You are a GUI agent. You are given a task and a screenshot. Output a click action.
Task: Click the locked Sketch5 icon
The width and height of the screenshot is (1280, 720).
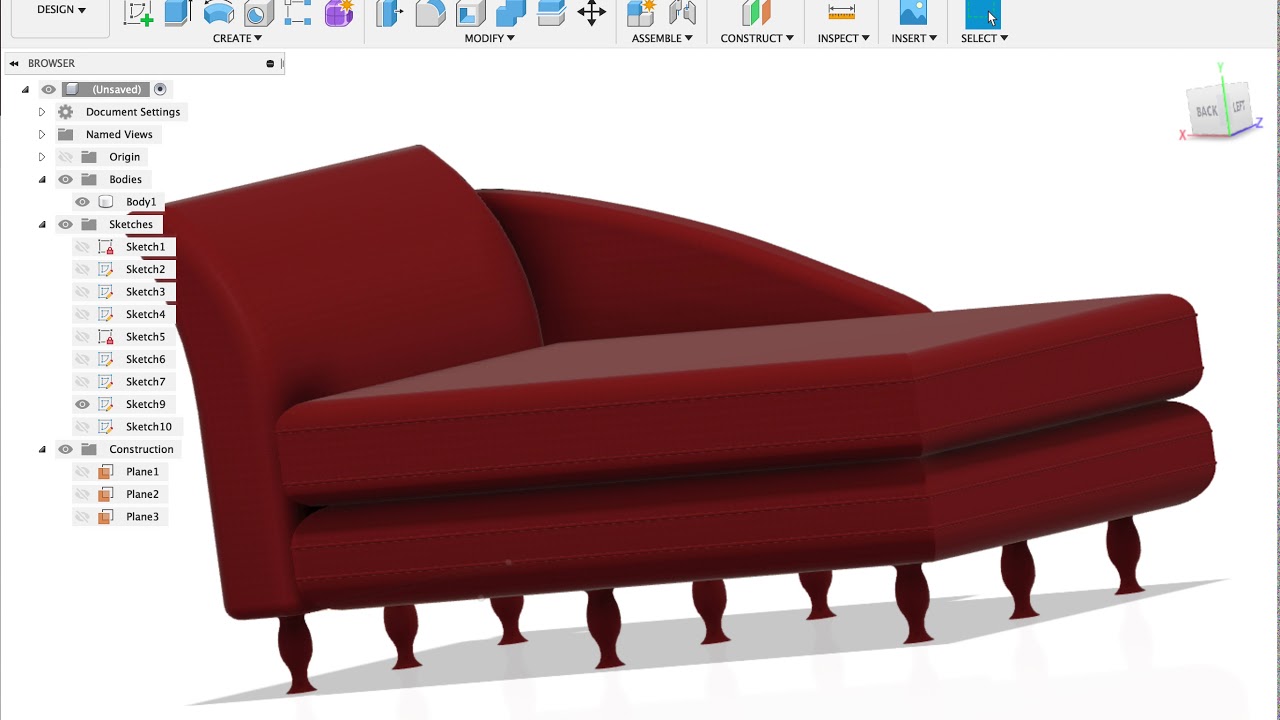[x=106, y=337]
